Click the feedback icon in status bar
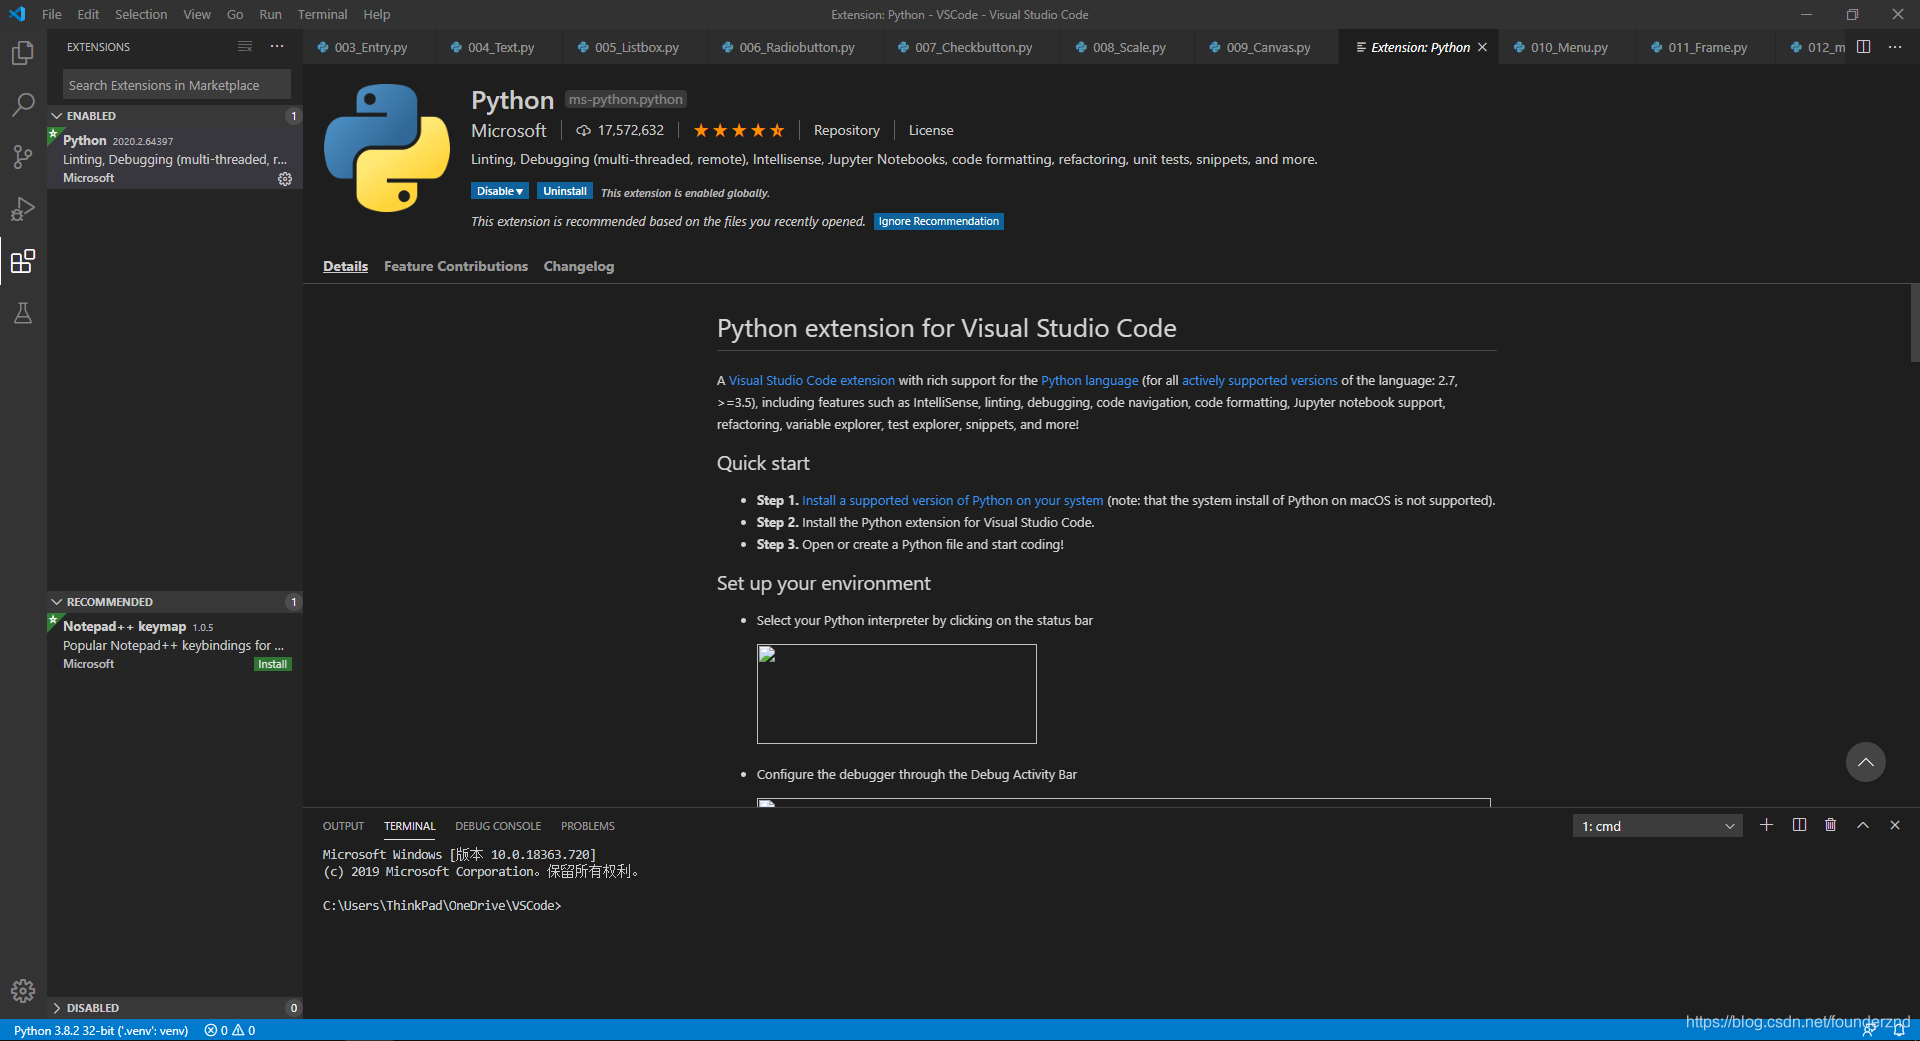1920x1041 pixels. 1869,1031
